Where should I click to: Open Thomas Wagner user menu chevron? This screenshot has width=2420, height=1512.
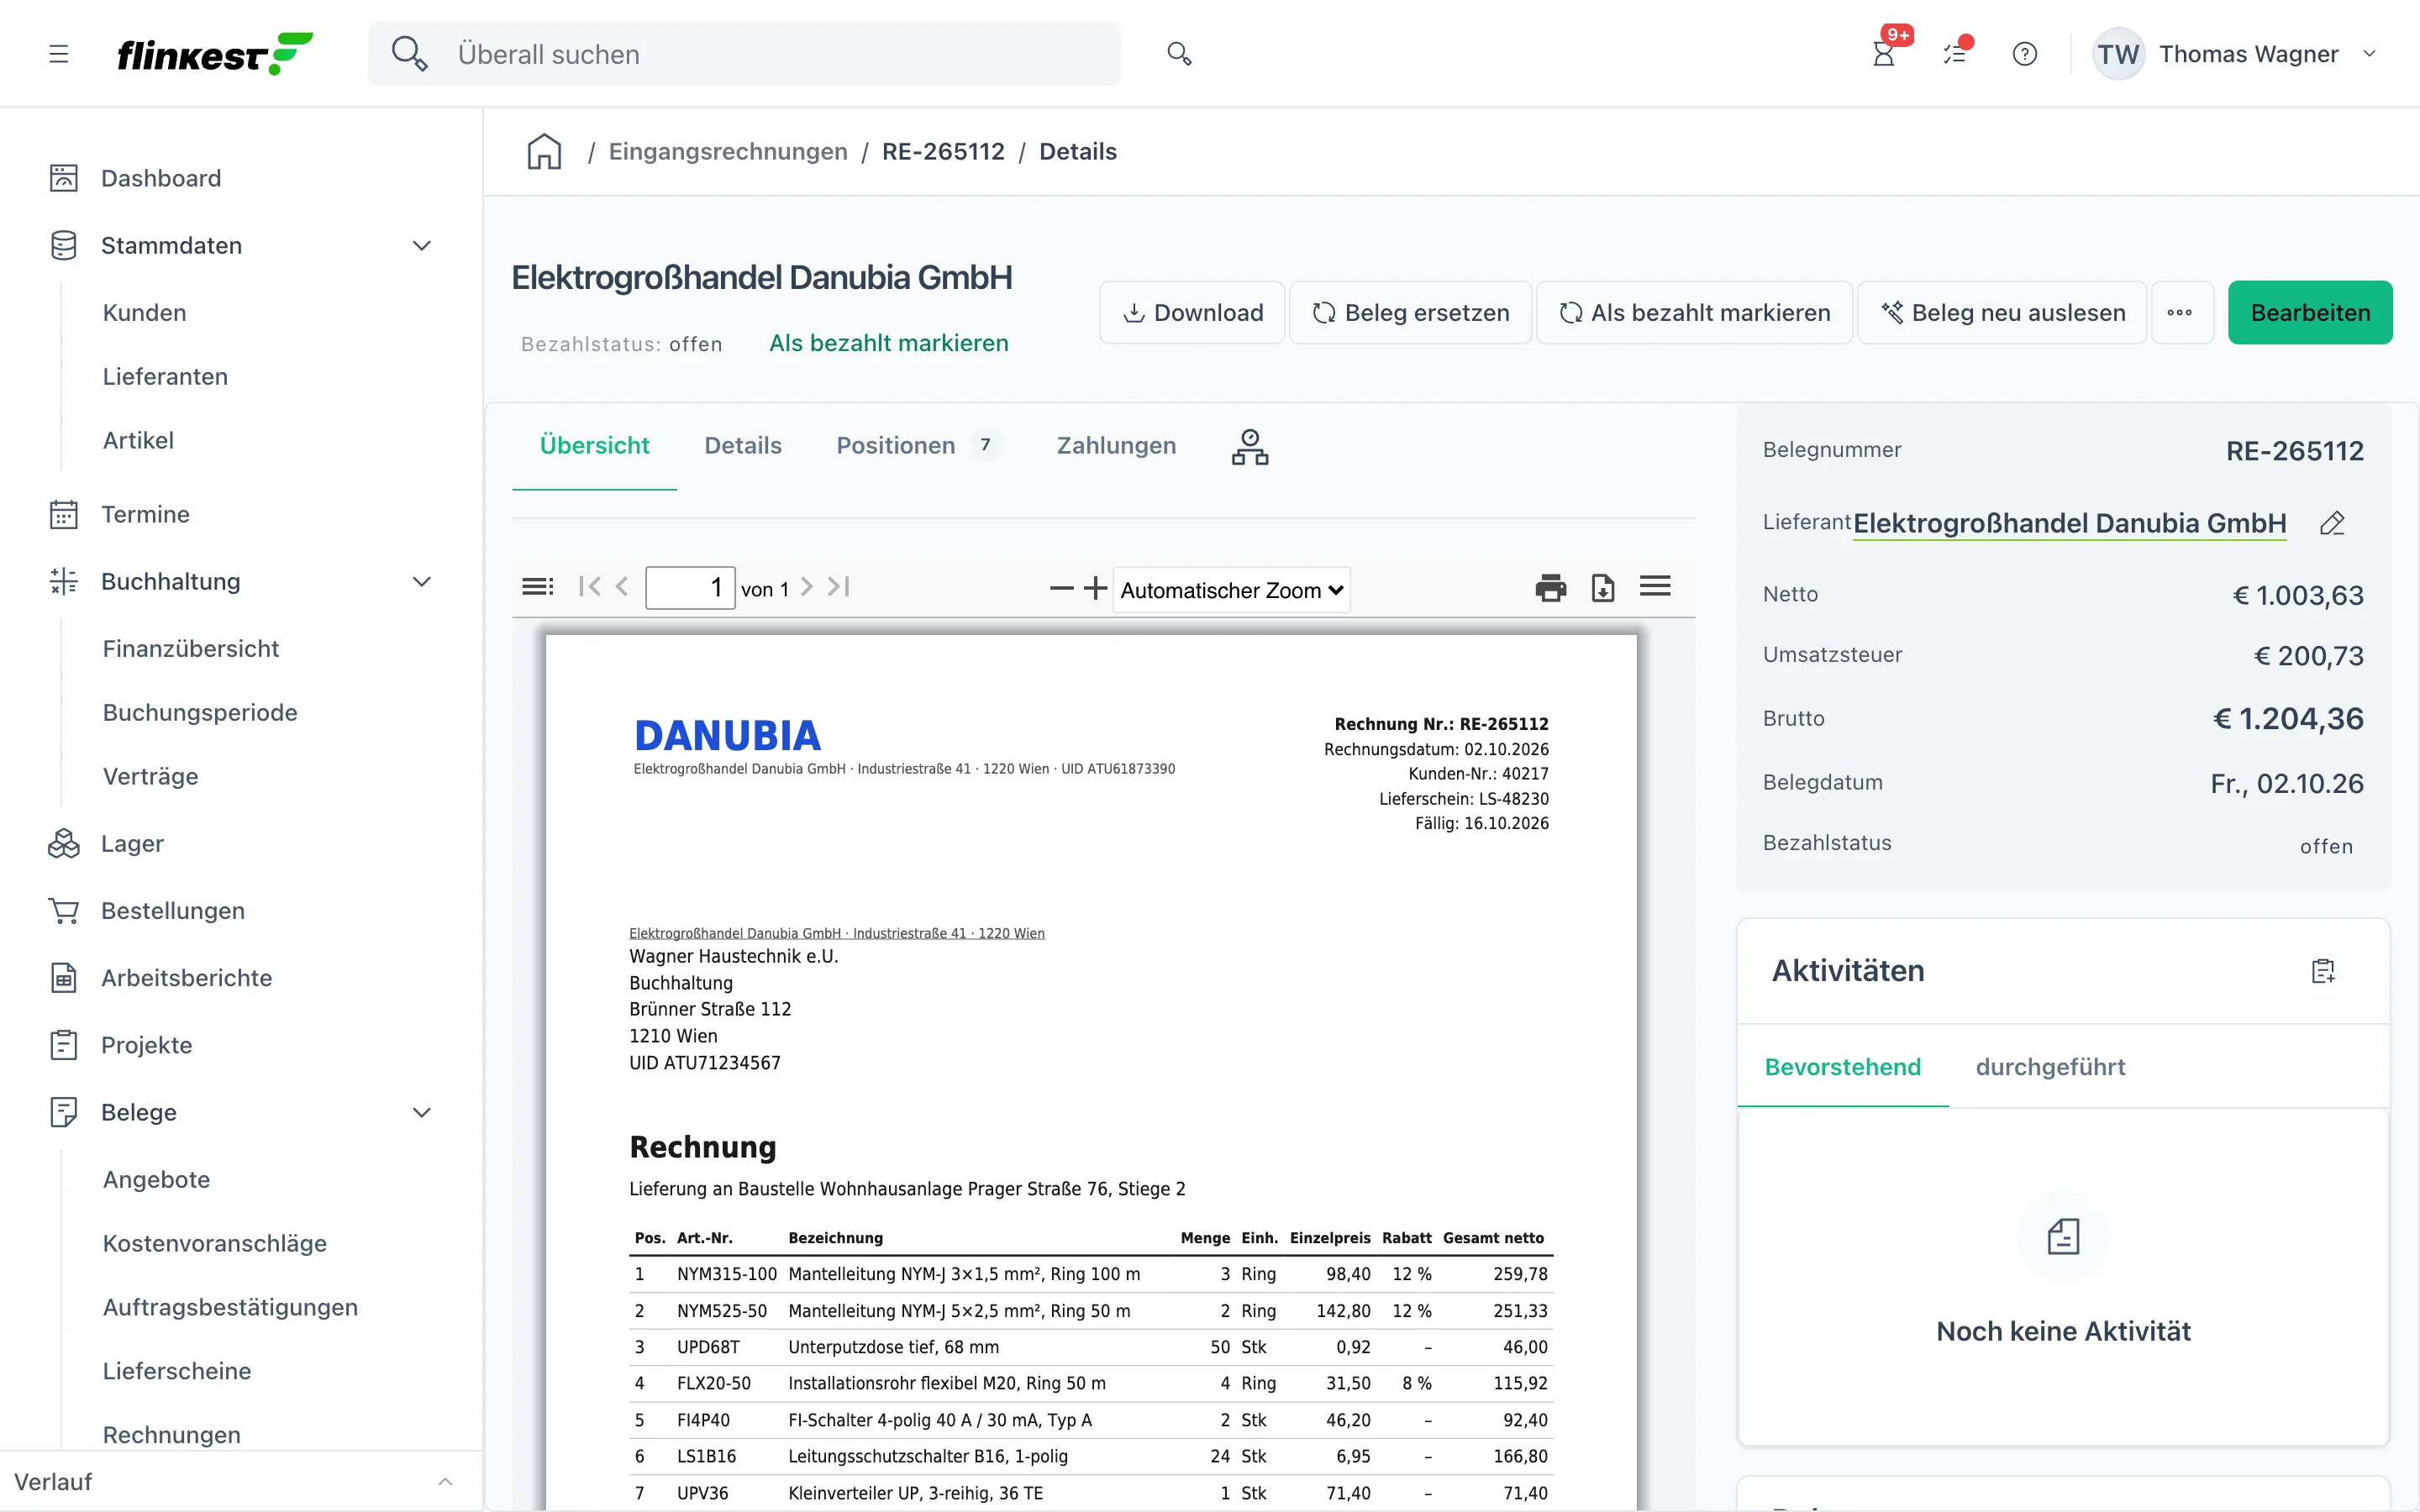click(x=2369, y=54)
